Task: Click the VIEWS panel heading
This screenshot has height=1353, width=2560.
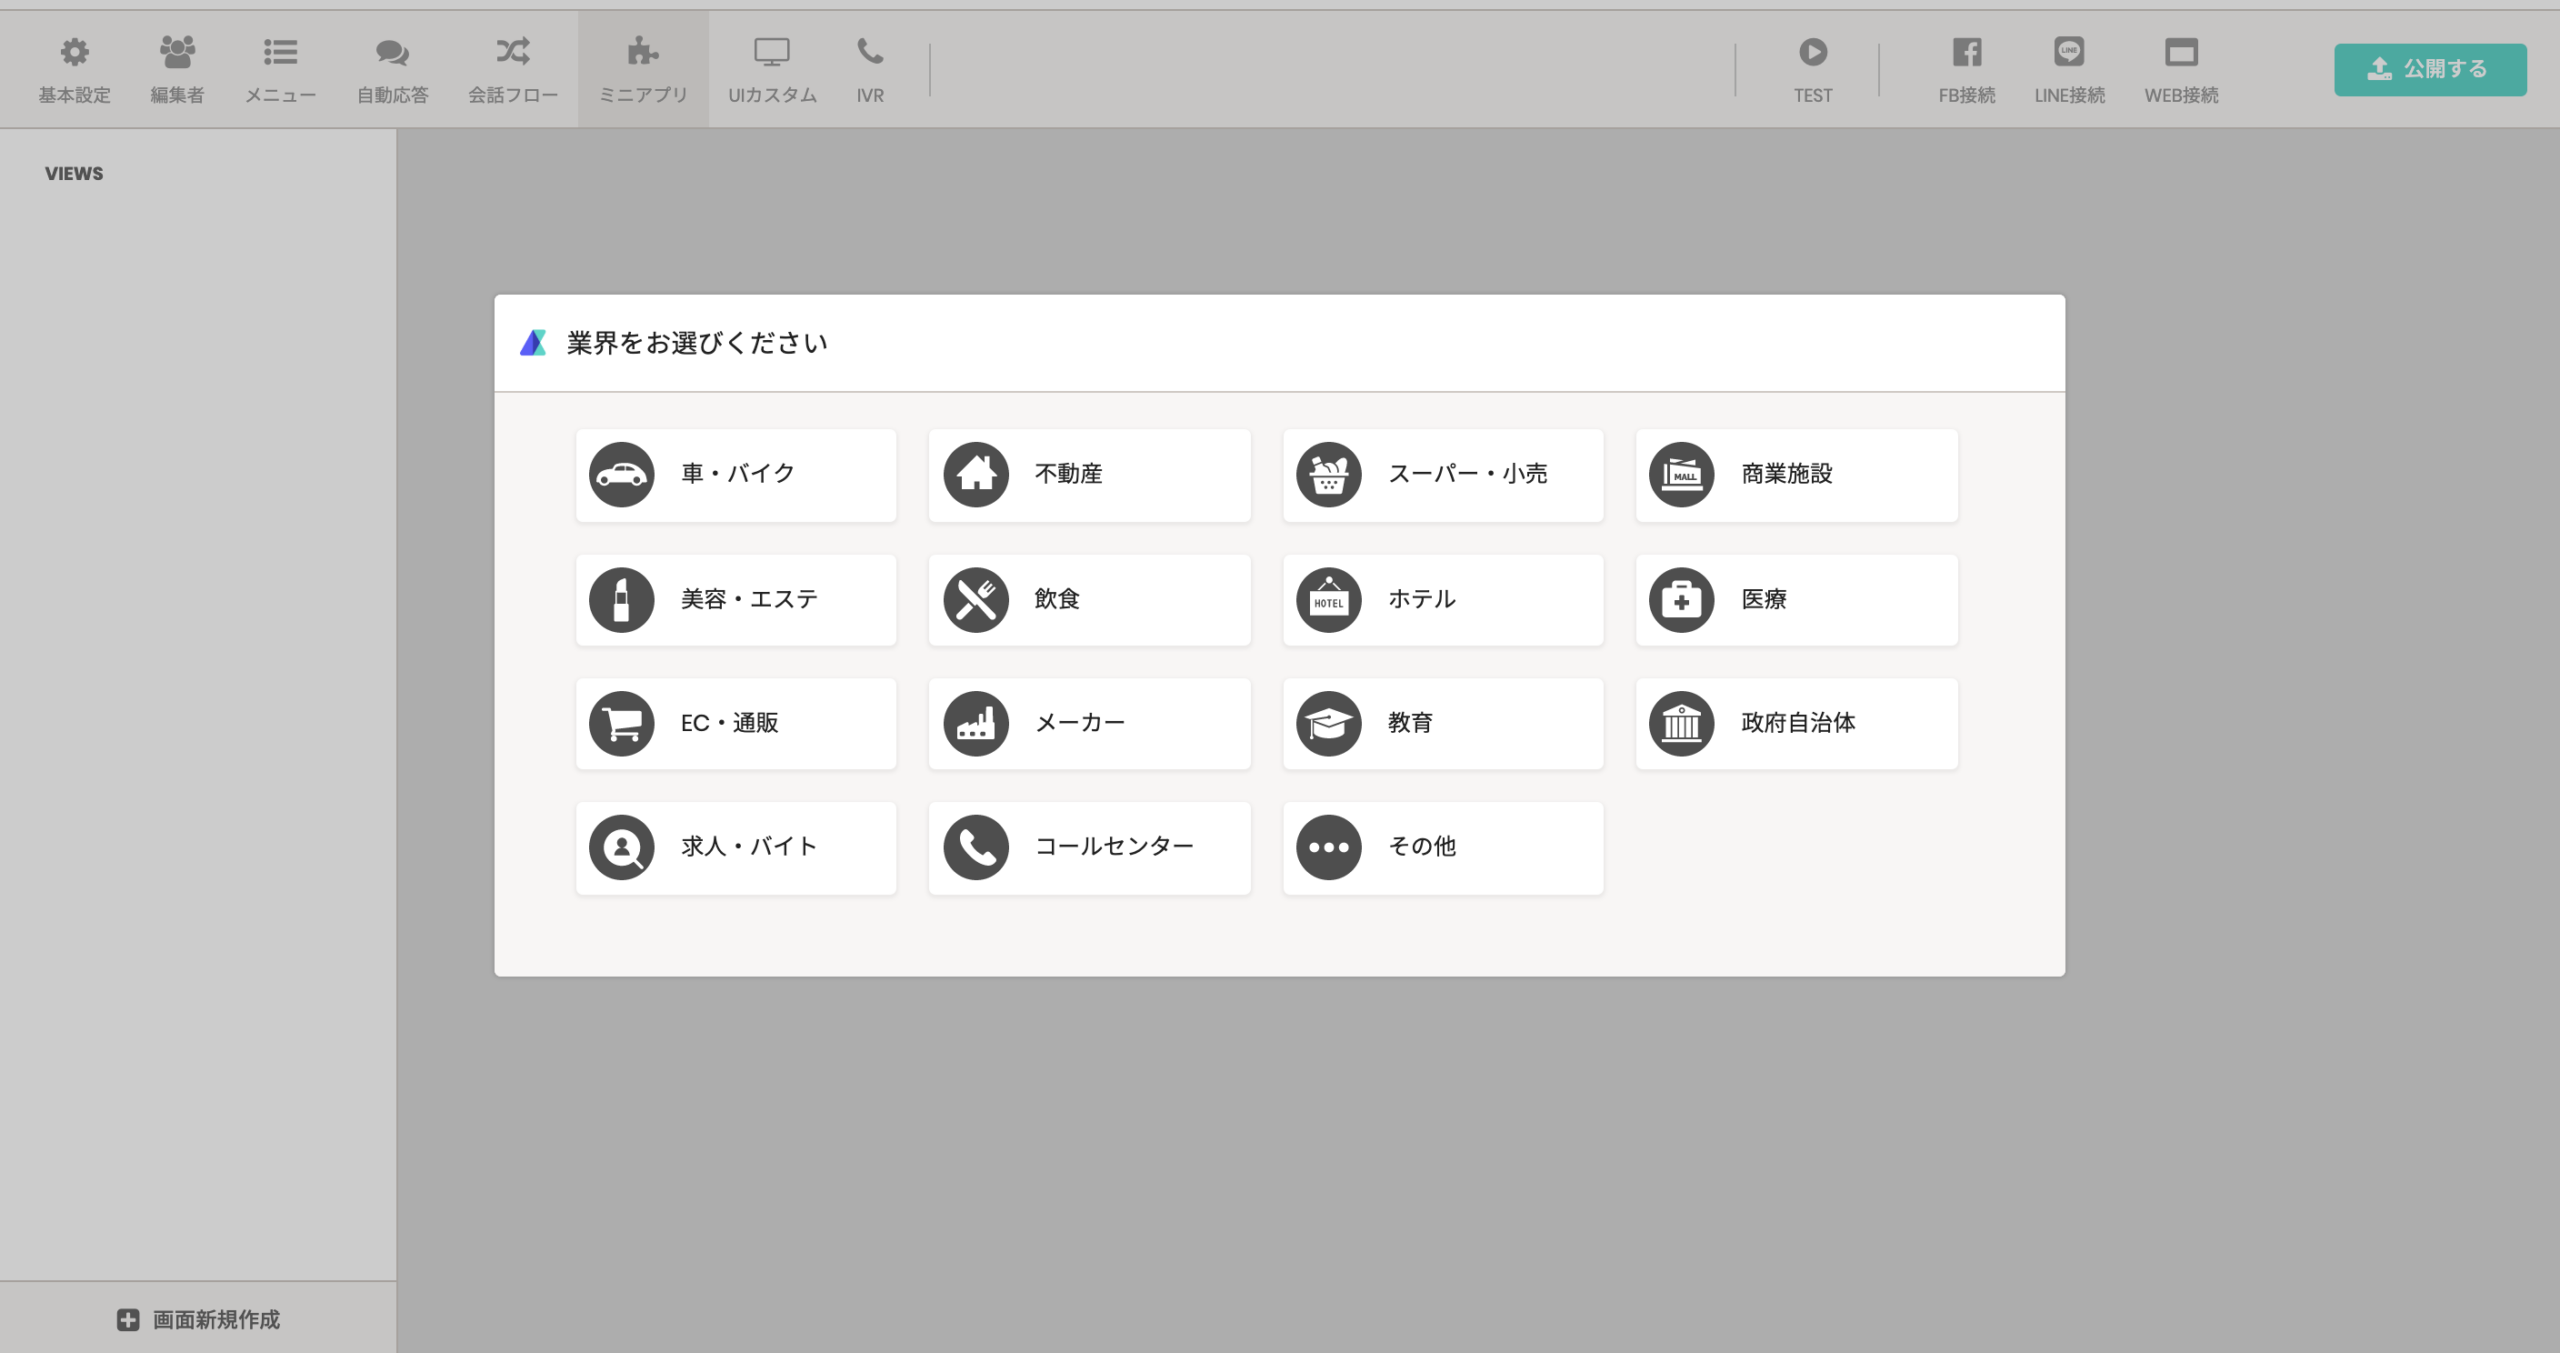Action: point(74,173)
